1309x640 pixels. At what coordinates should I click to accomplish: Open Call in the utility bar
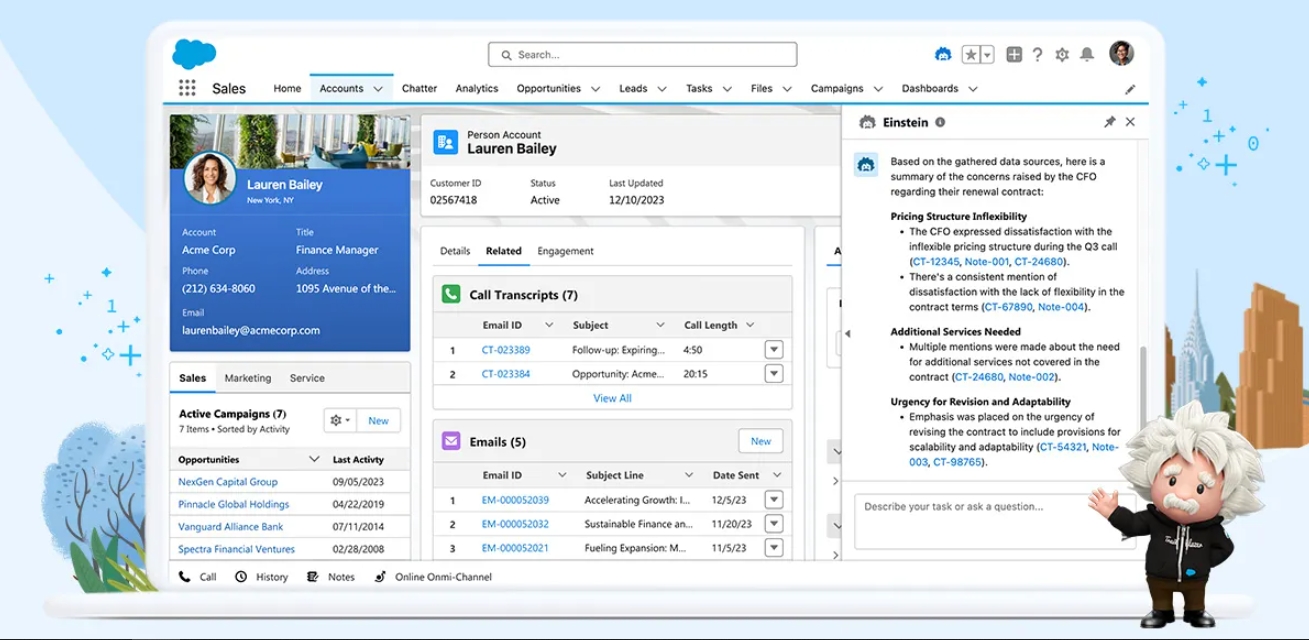click(x=197, y=577)
